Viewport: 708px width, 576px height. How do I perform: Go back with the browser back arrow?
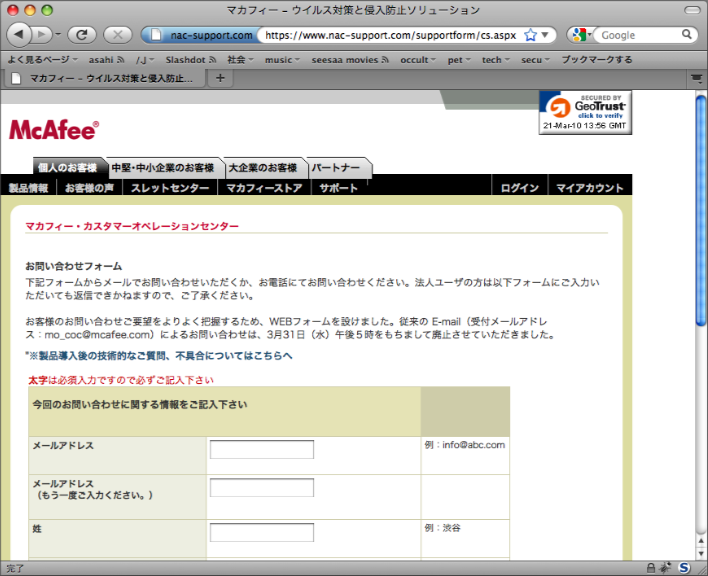18,34
